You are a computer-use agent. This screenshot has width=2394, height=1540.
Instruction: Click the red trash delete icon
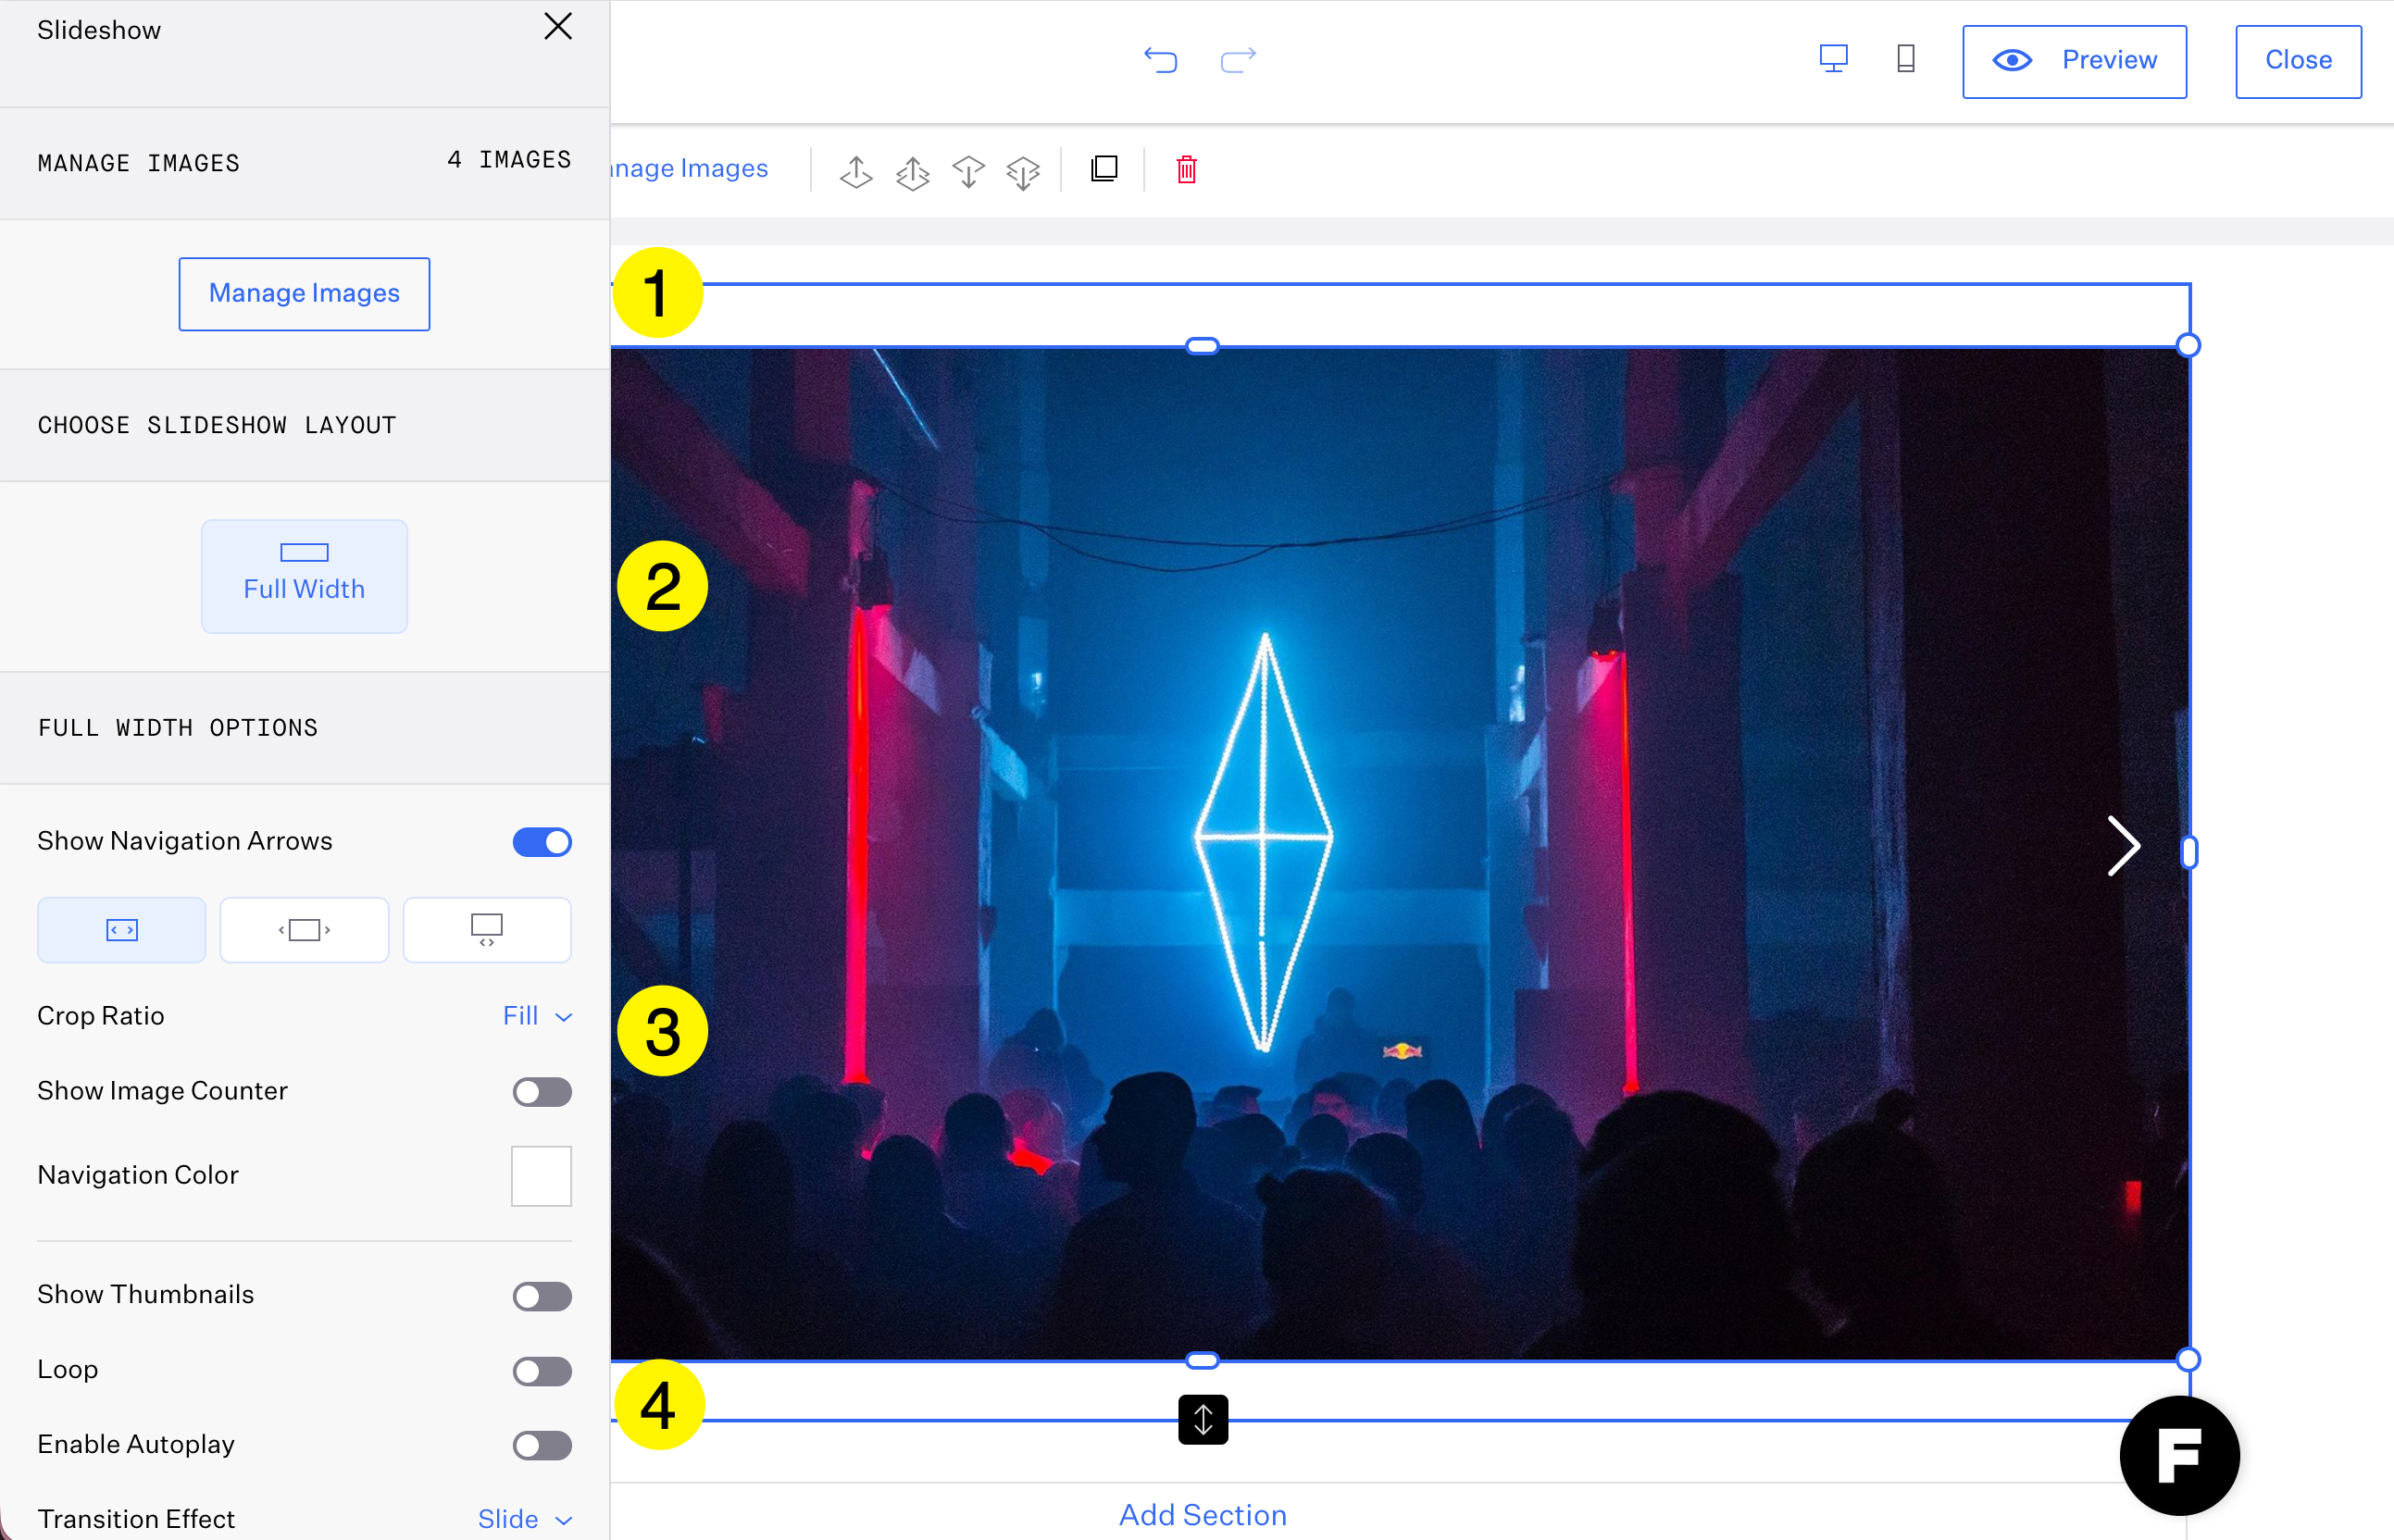click(1186, 169)
